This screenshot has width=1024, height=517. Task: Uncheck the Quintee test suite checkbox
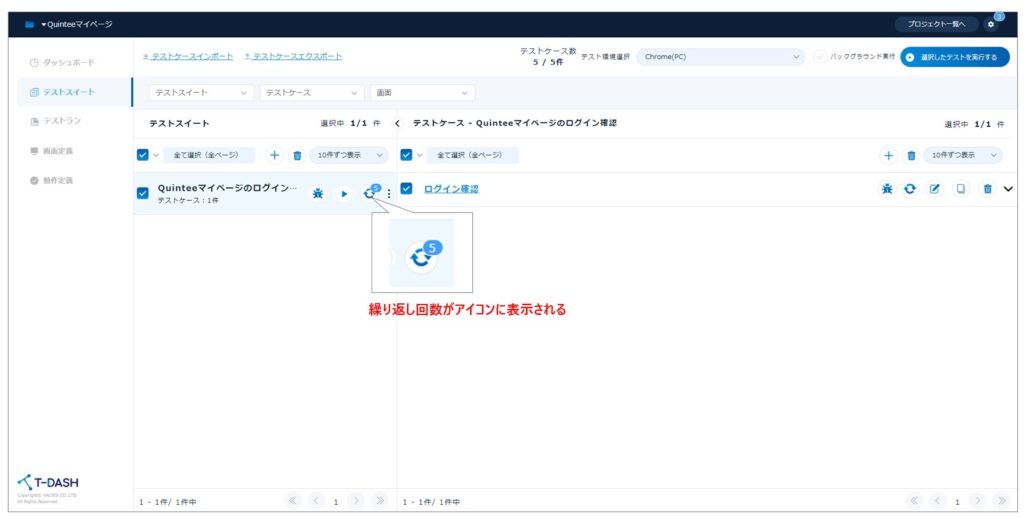click(143, 193)
